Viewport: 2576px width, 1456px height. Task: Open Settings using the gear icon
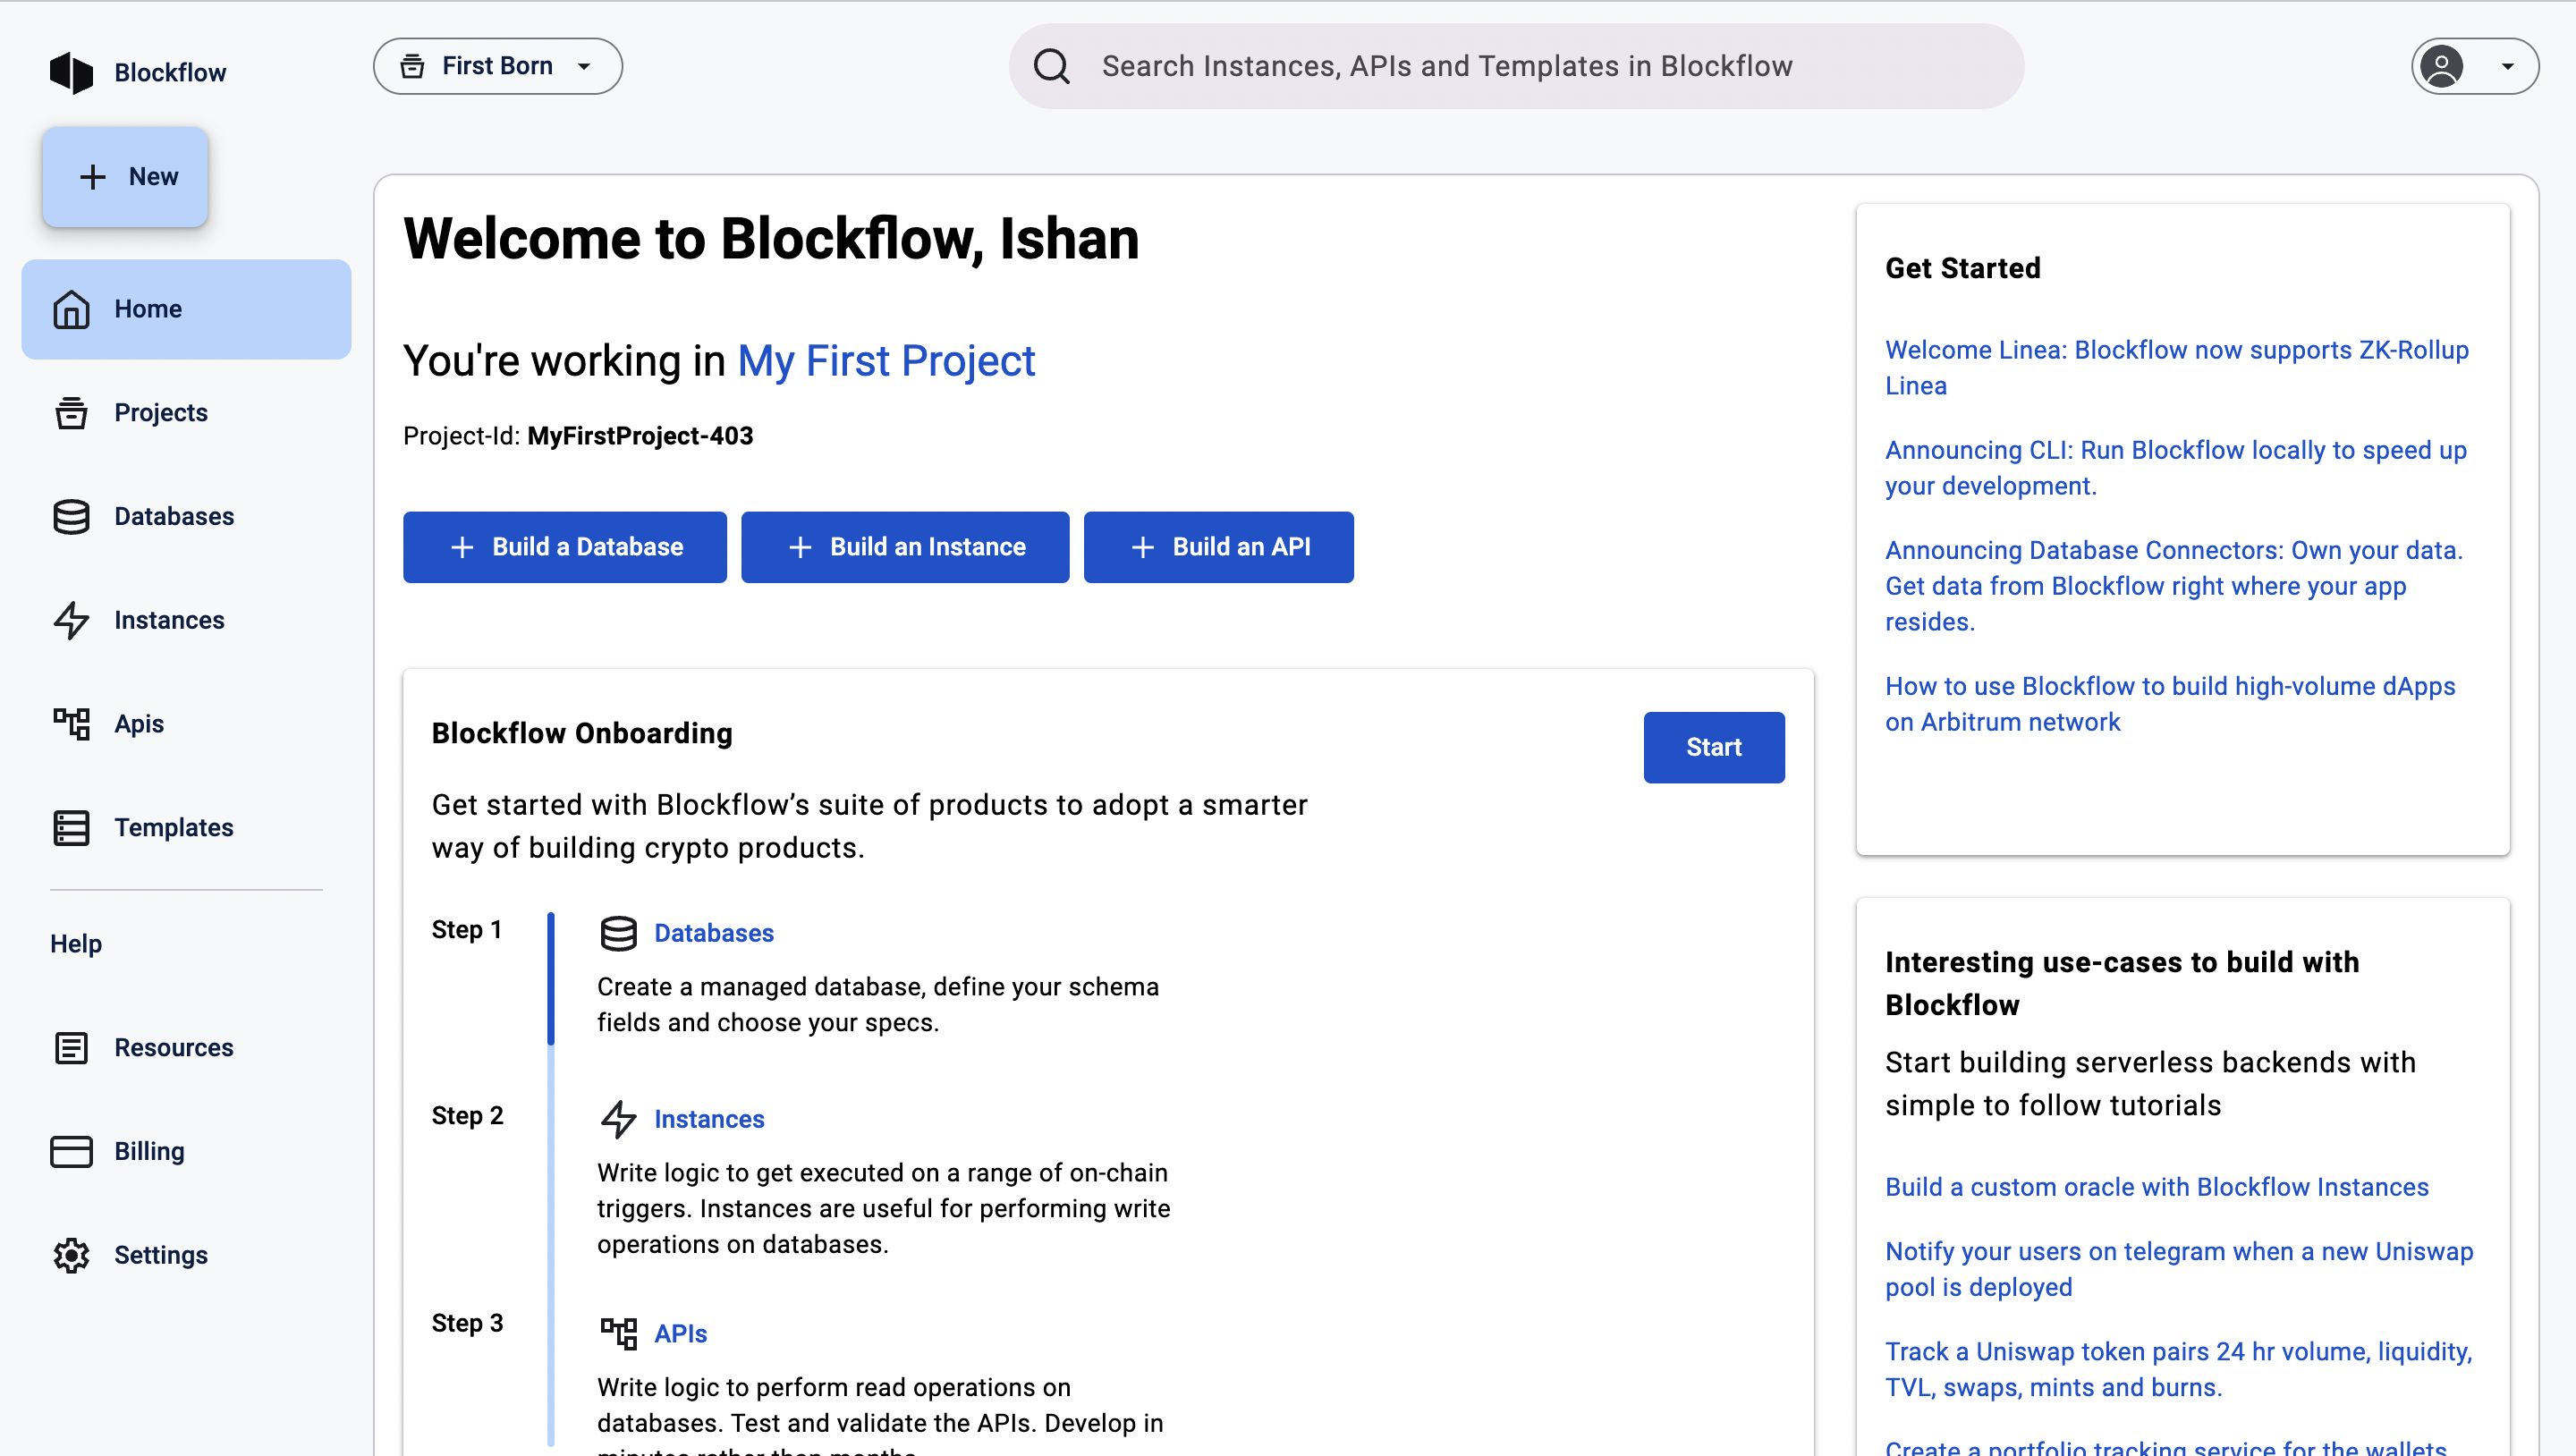[70, 1255]
